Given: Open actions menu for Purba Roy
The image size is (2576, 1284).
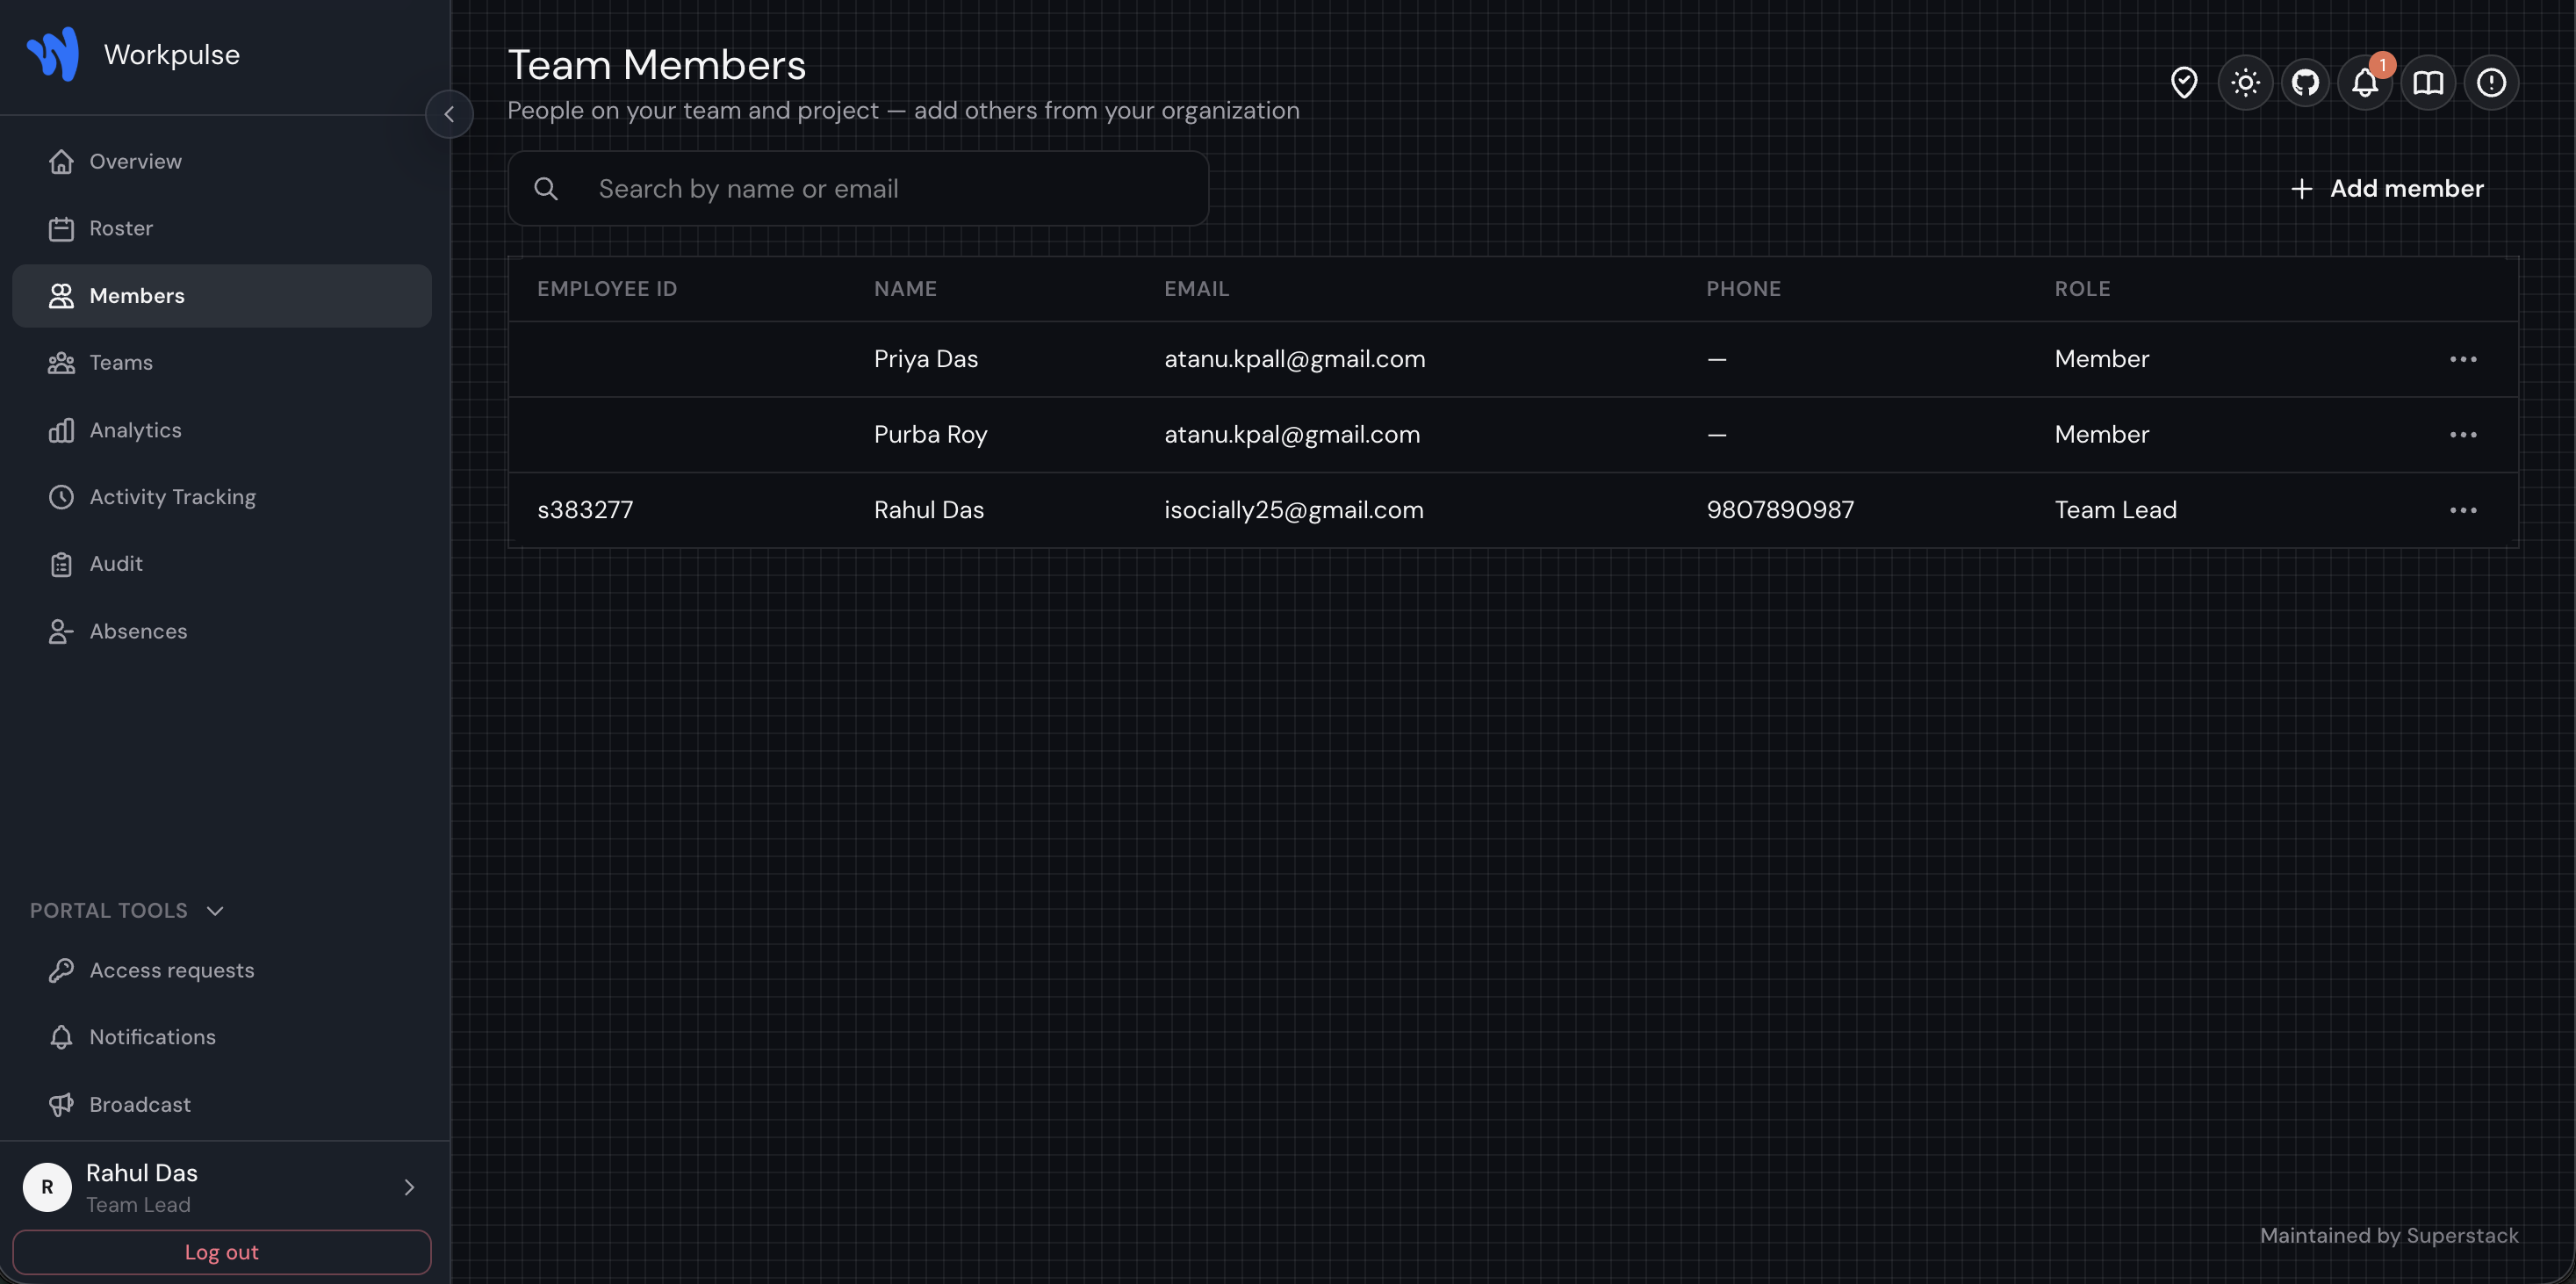Looking at the screenshot, I should click(2463, 434).
